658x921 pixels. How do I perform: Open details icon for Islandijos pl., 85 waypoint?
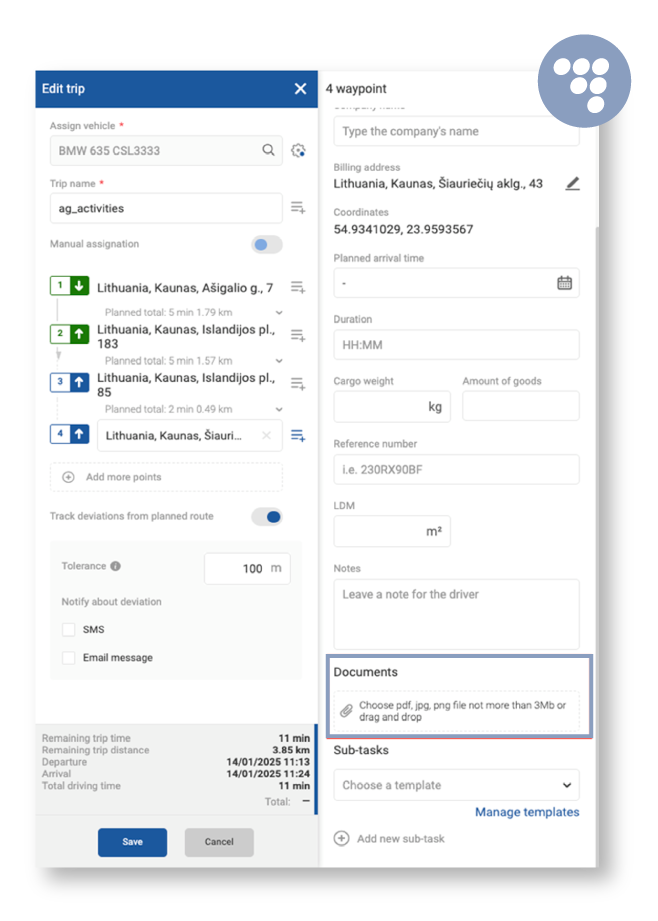(298, 384)
